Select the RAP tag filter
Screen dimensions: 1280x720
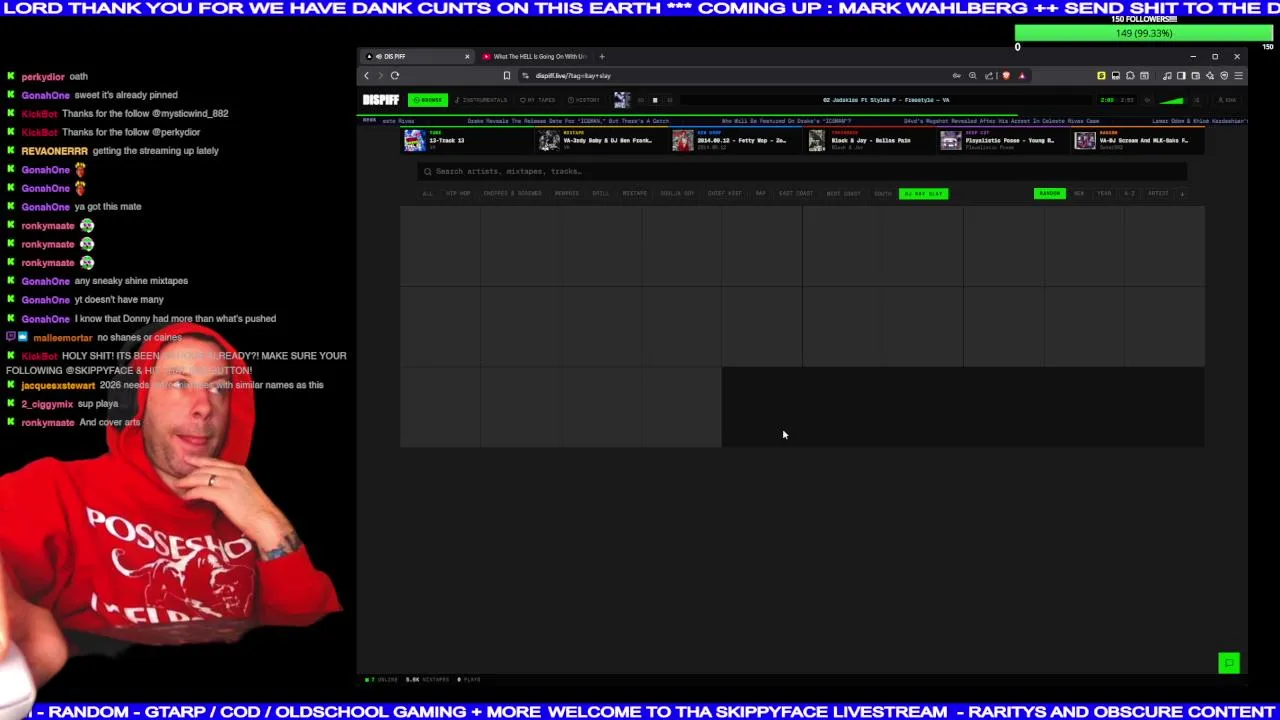pos(761,193)
